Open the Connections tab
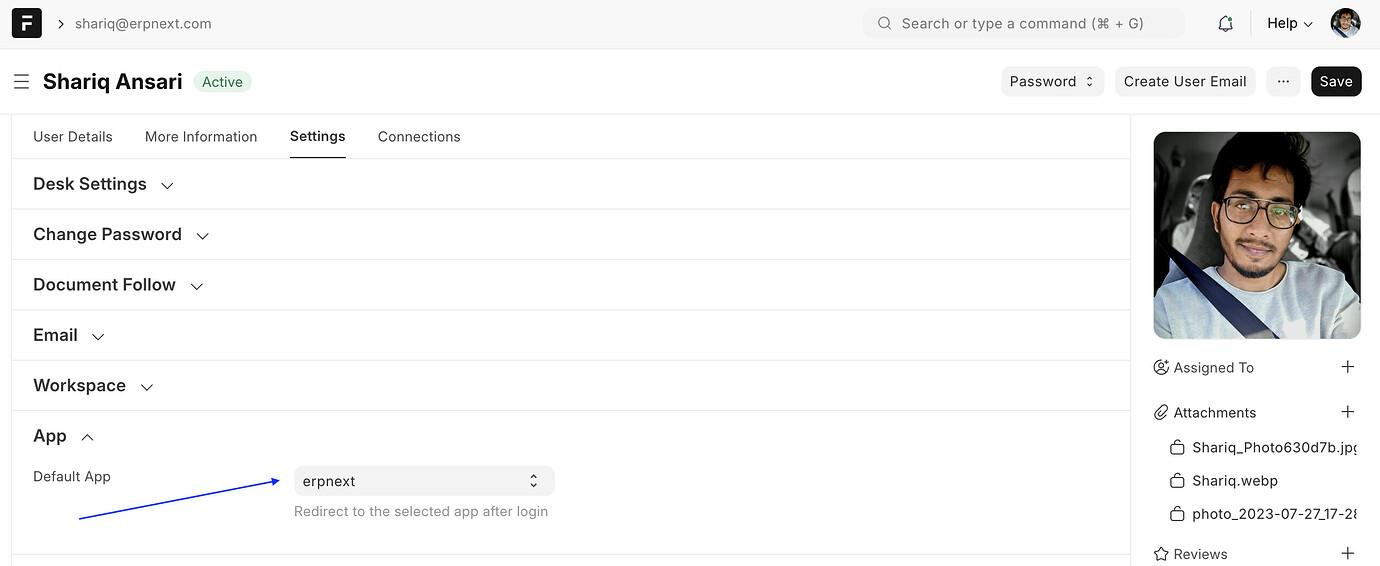 pyautogui.click(x=419, y=137)
